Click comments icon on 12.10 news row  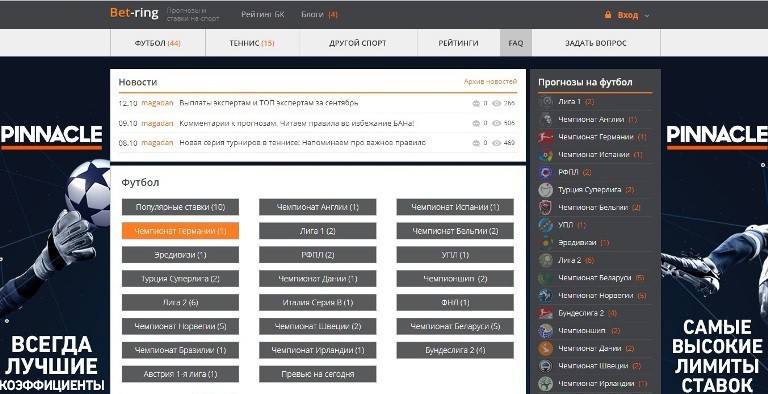coord(476,103)
